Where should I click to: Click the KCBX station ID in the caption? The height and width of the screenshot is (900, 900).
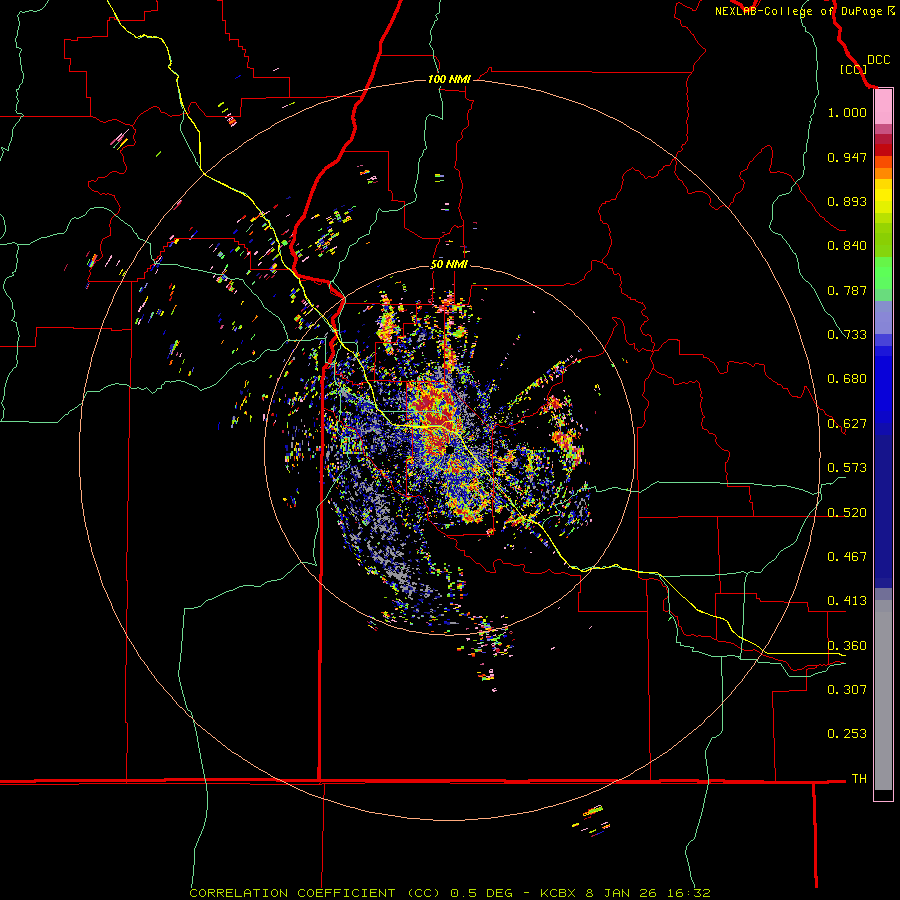pyautogui.click(x=558, y=893)
